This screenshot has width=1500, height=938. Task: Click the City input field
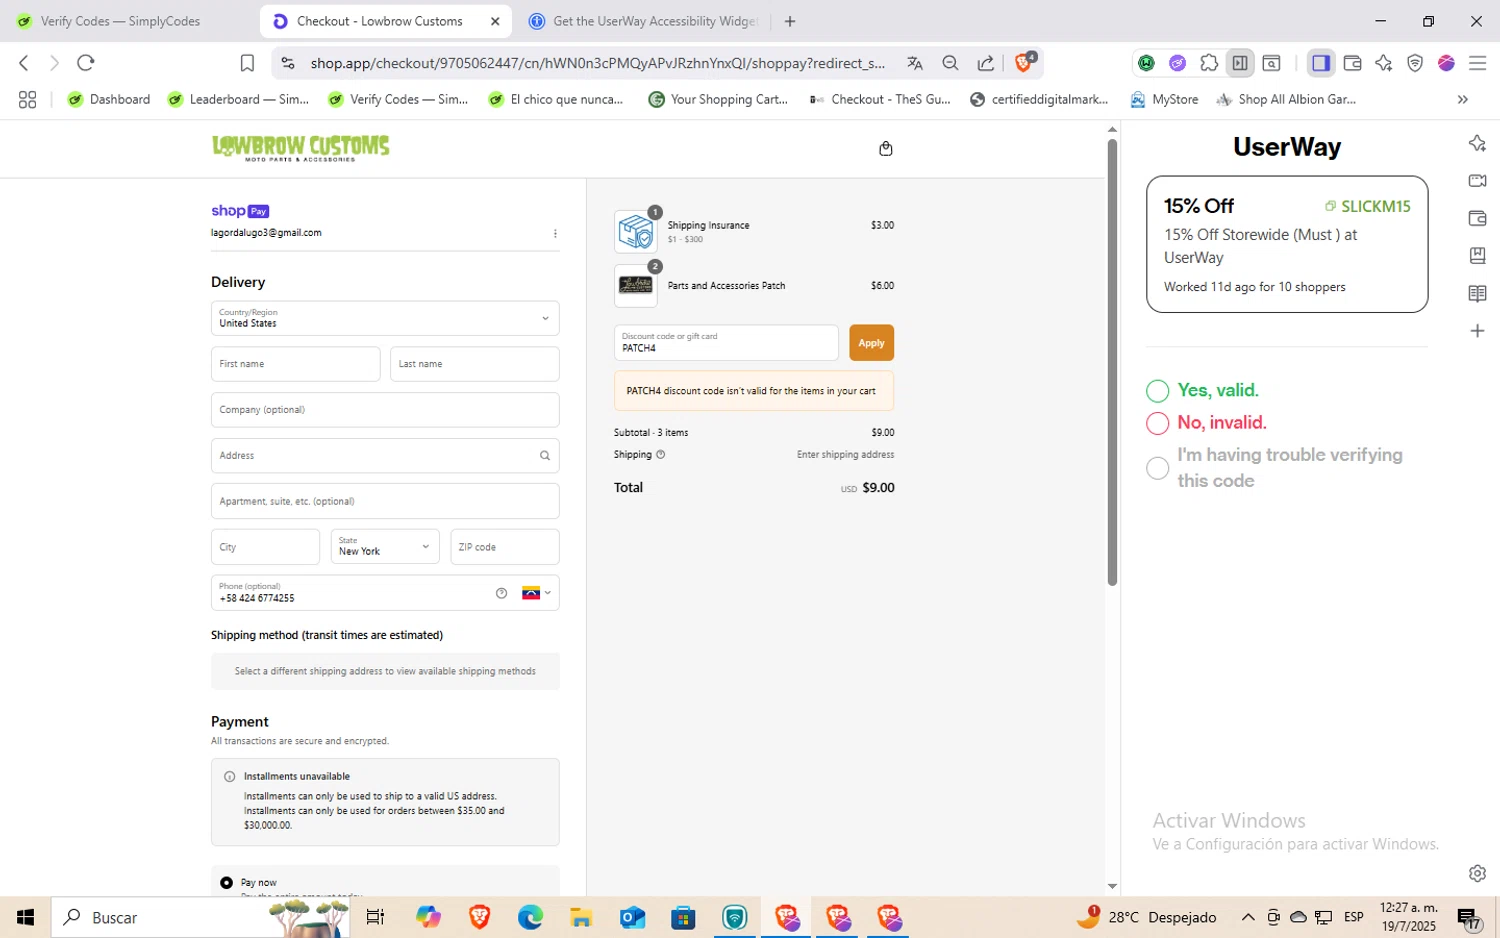tap(265, 546)
